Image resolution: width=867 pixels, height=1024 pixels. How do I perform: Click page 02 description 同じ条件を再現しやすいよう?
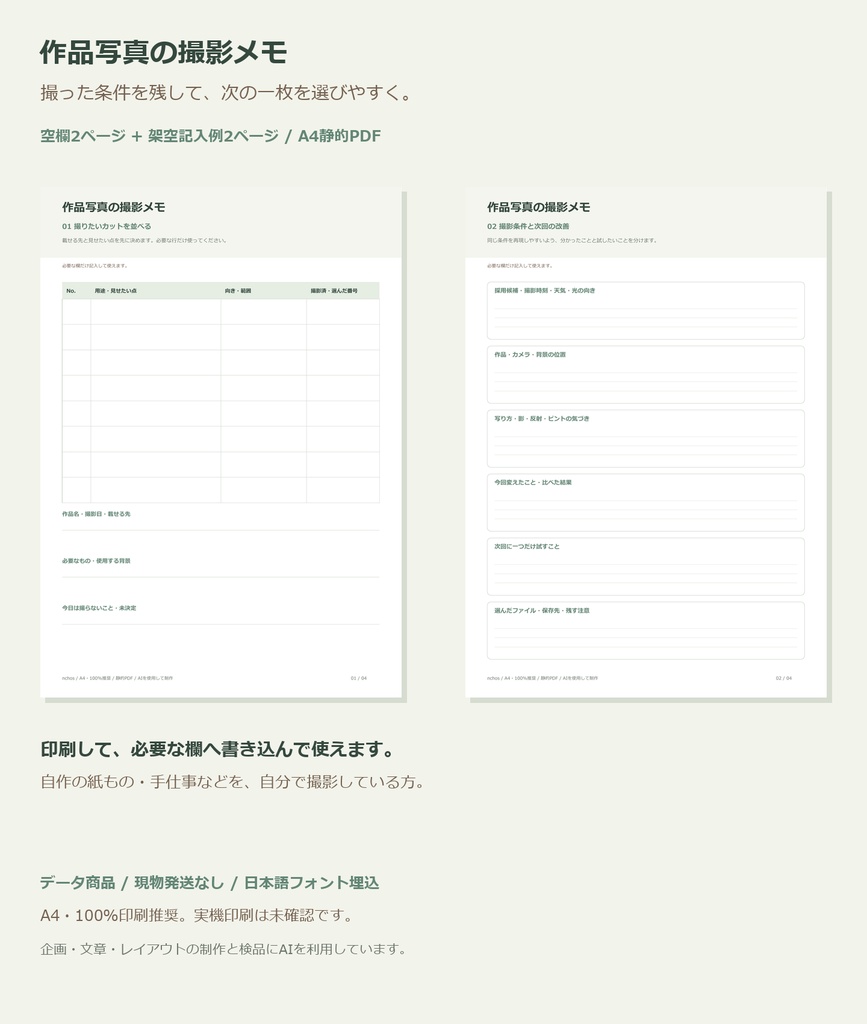(x=572, y=240)
